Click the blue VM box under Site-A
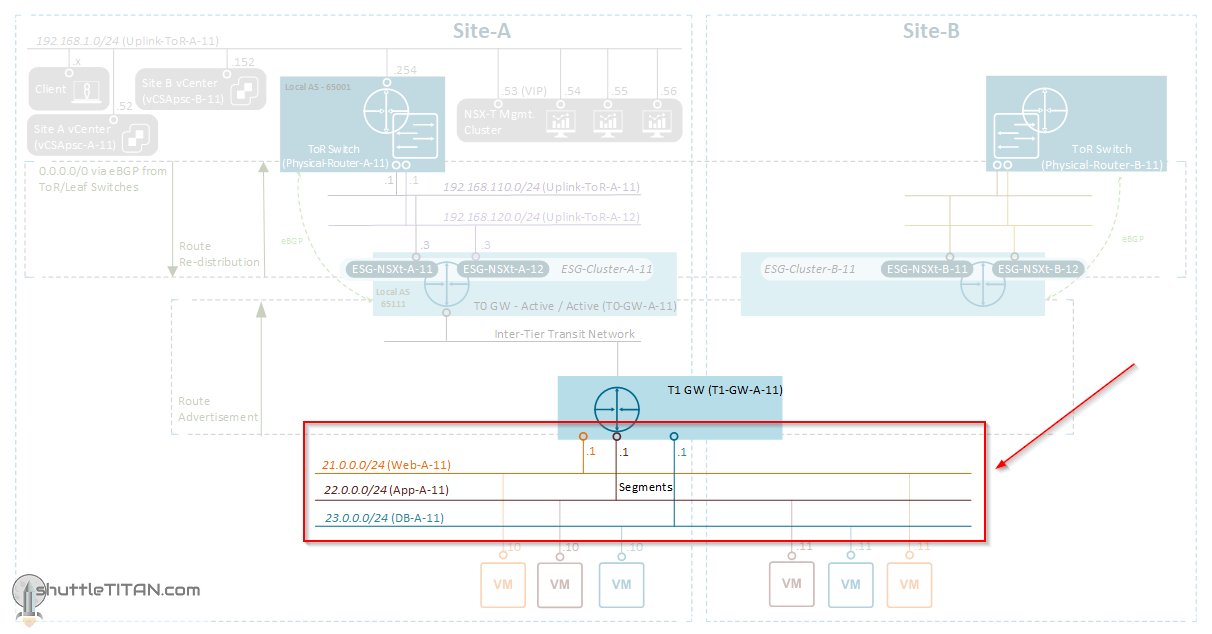This screenshot has height=634, width=1212. [x=621, y=584]
